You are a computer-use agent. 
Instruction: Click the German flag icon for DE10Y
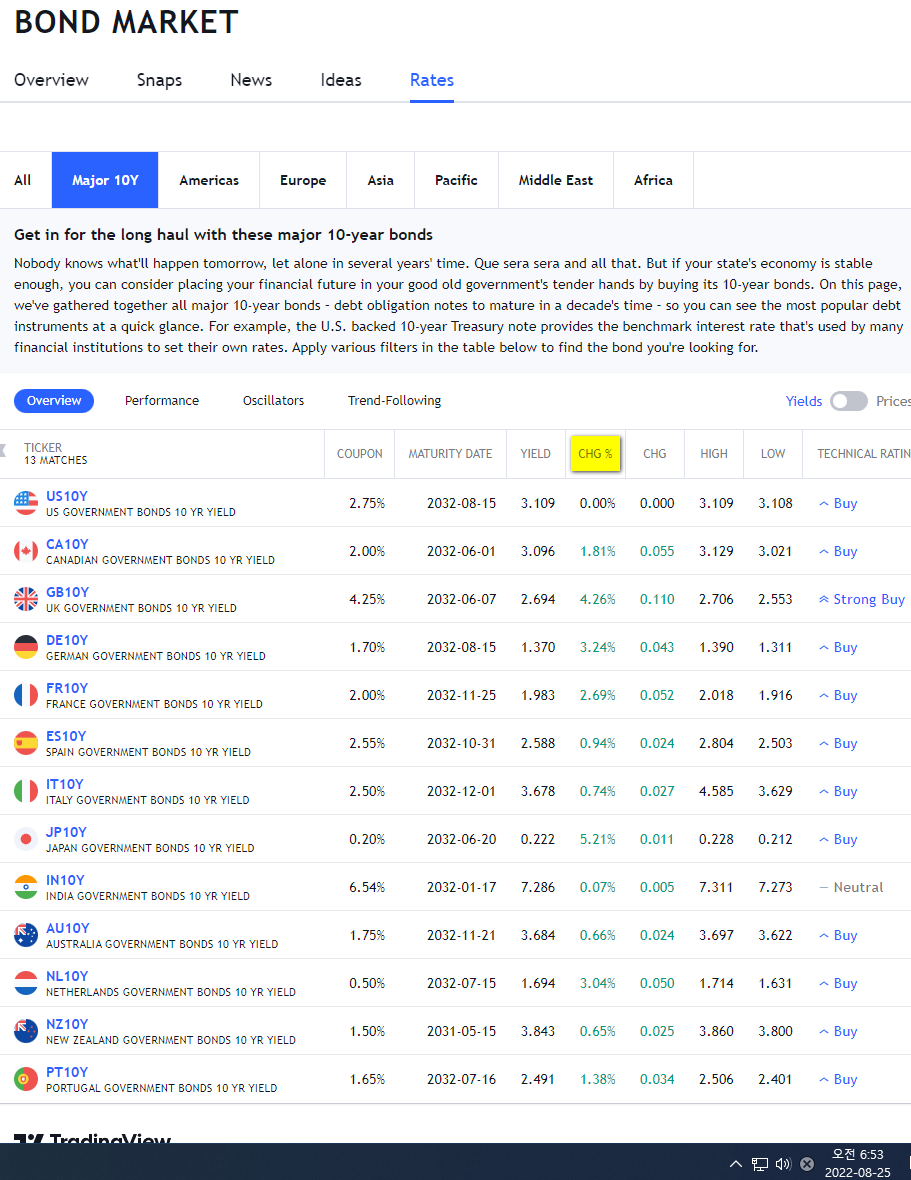coord(26,647)
